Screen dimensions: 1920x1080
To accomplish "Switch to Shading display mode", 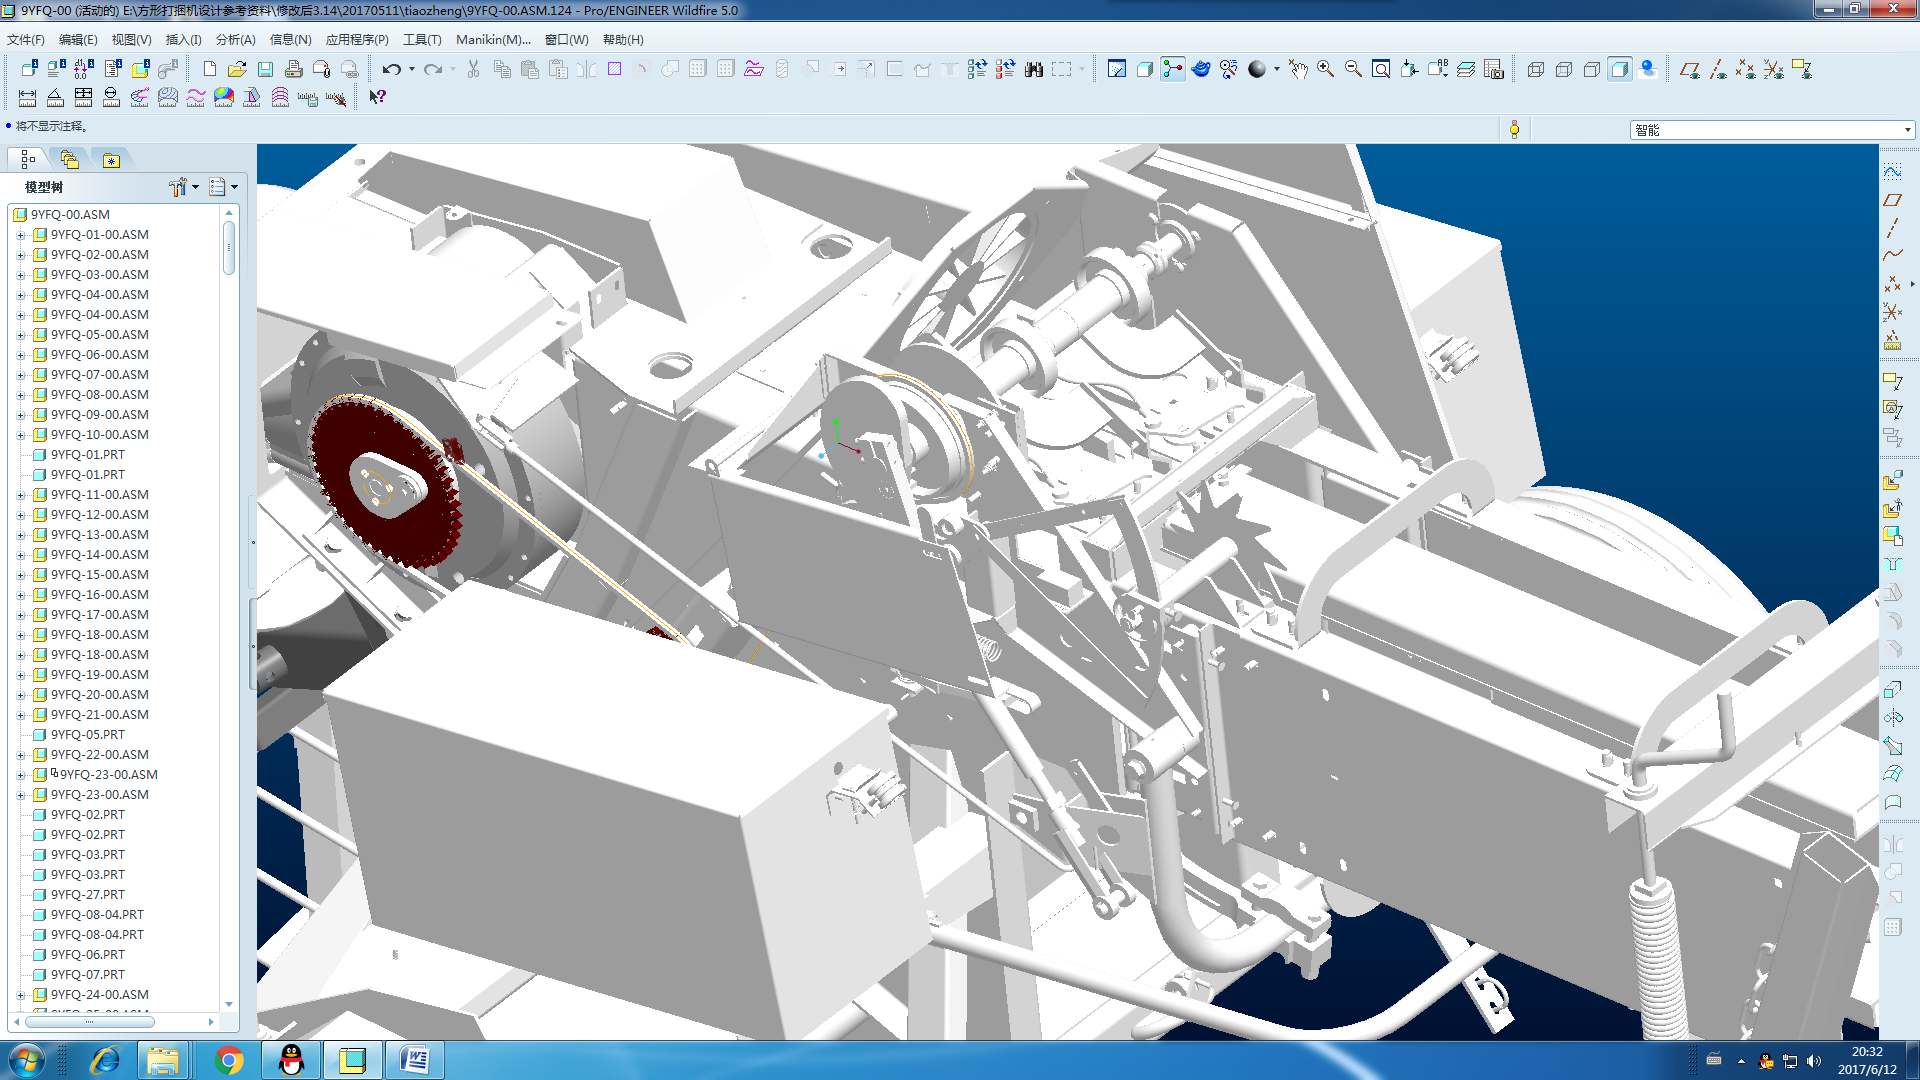I will coord(1620,69).
